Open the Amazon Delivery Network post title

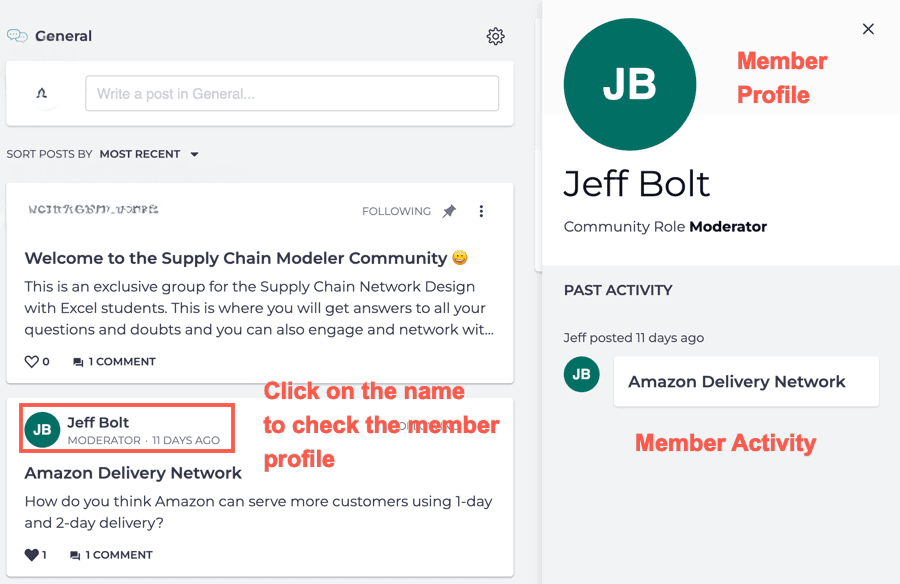pyautogui.click(x=133, y=472)
